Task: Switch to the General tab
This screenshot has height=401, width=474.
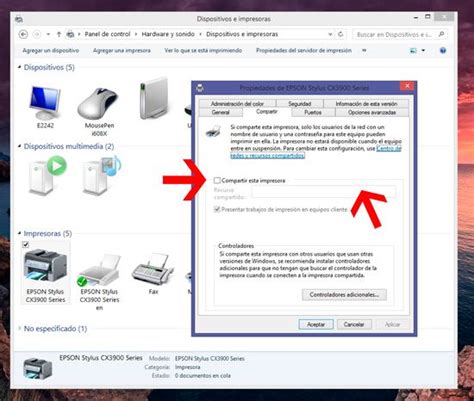Action: pyautogui.click(x=221, y=112)
